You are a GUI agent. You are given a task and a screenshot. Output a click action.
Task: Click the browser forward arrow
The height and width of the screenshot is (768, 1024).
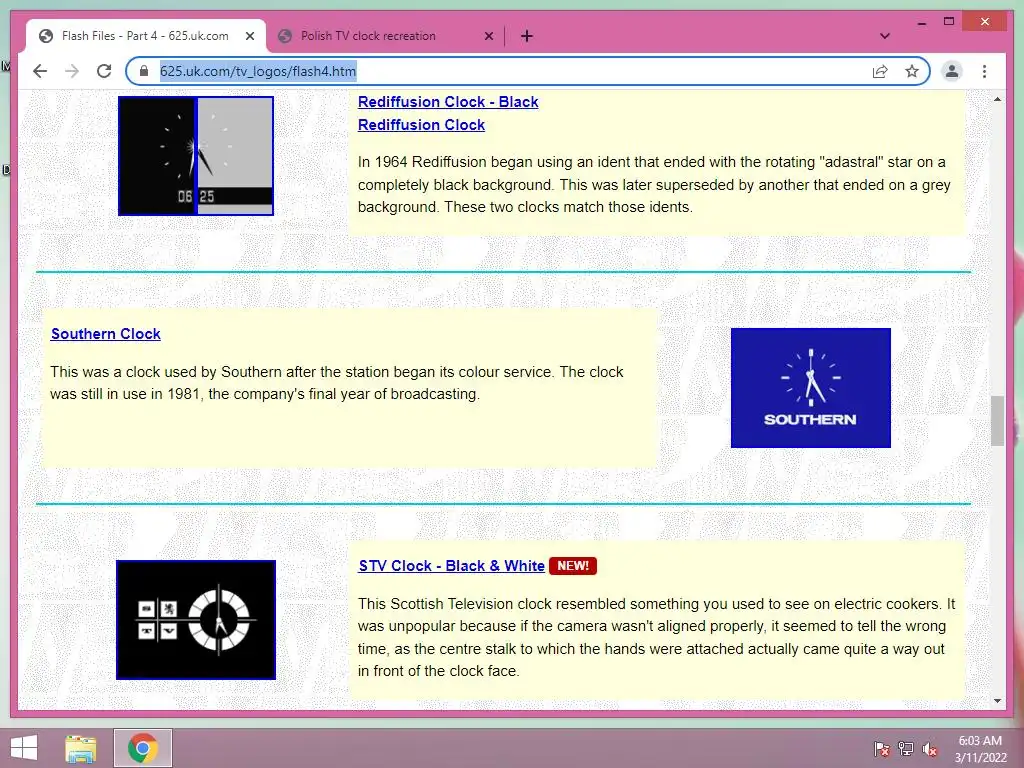click(72, 71)
